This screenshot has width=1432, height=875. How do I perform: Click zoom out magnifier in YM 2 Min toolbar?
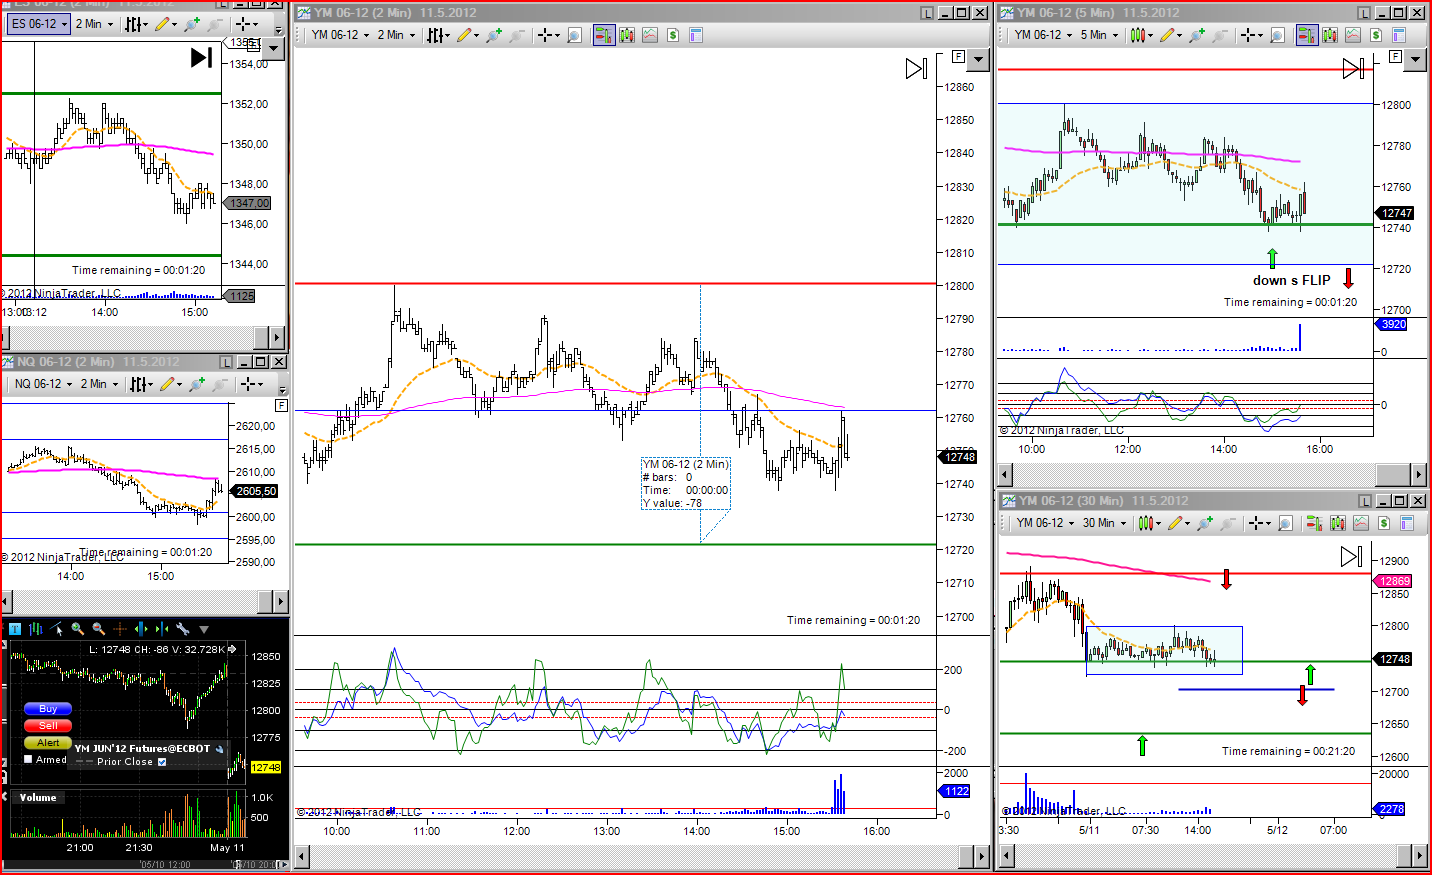tap(517, 35)
